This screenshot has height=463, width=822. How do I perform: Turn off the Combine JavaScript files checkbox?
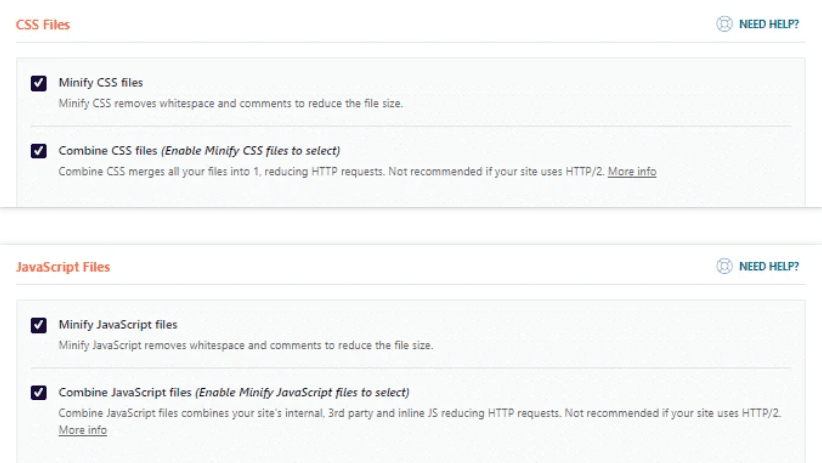tap(39, 393)
